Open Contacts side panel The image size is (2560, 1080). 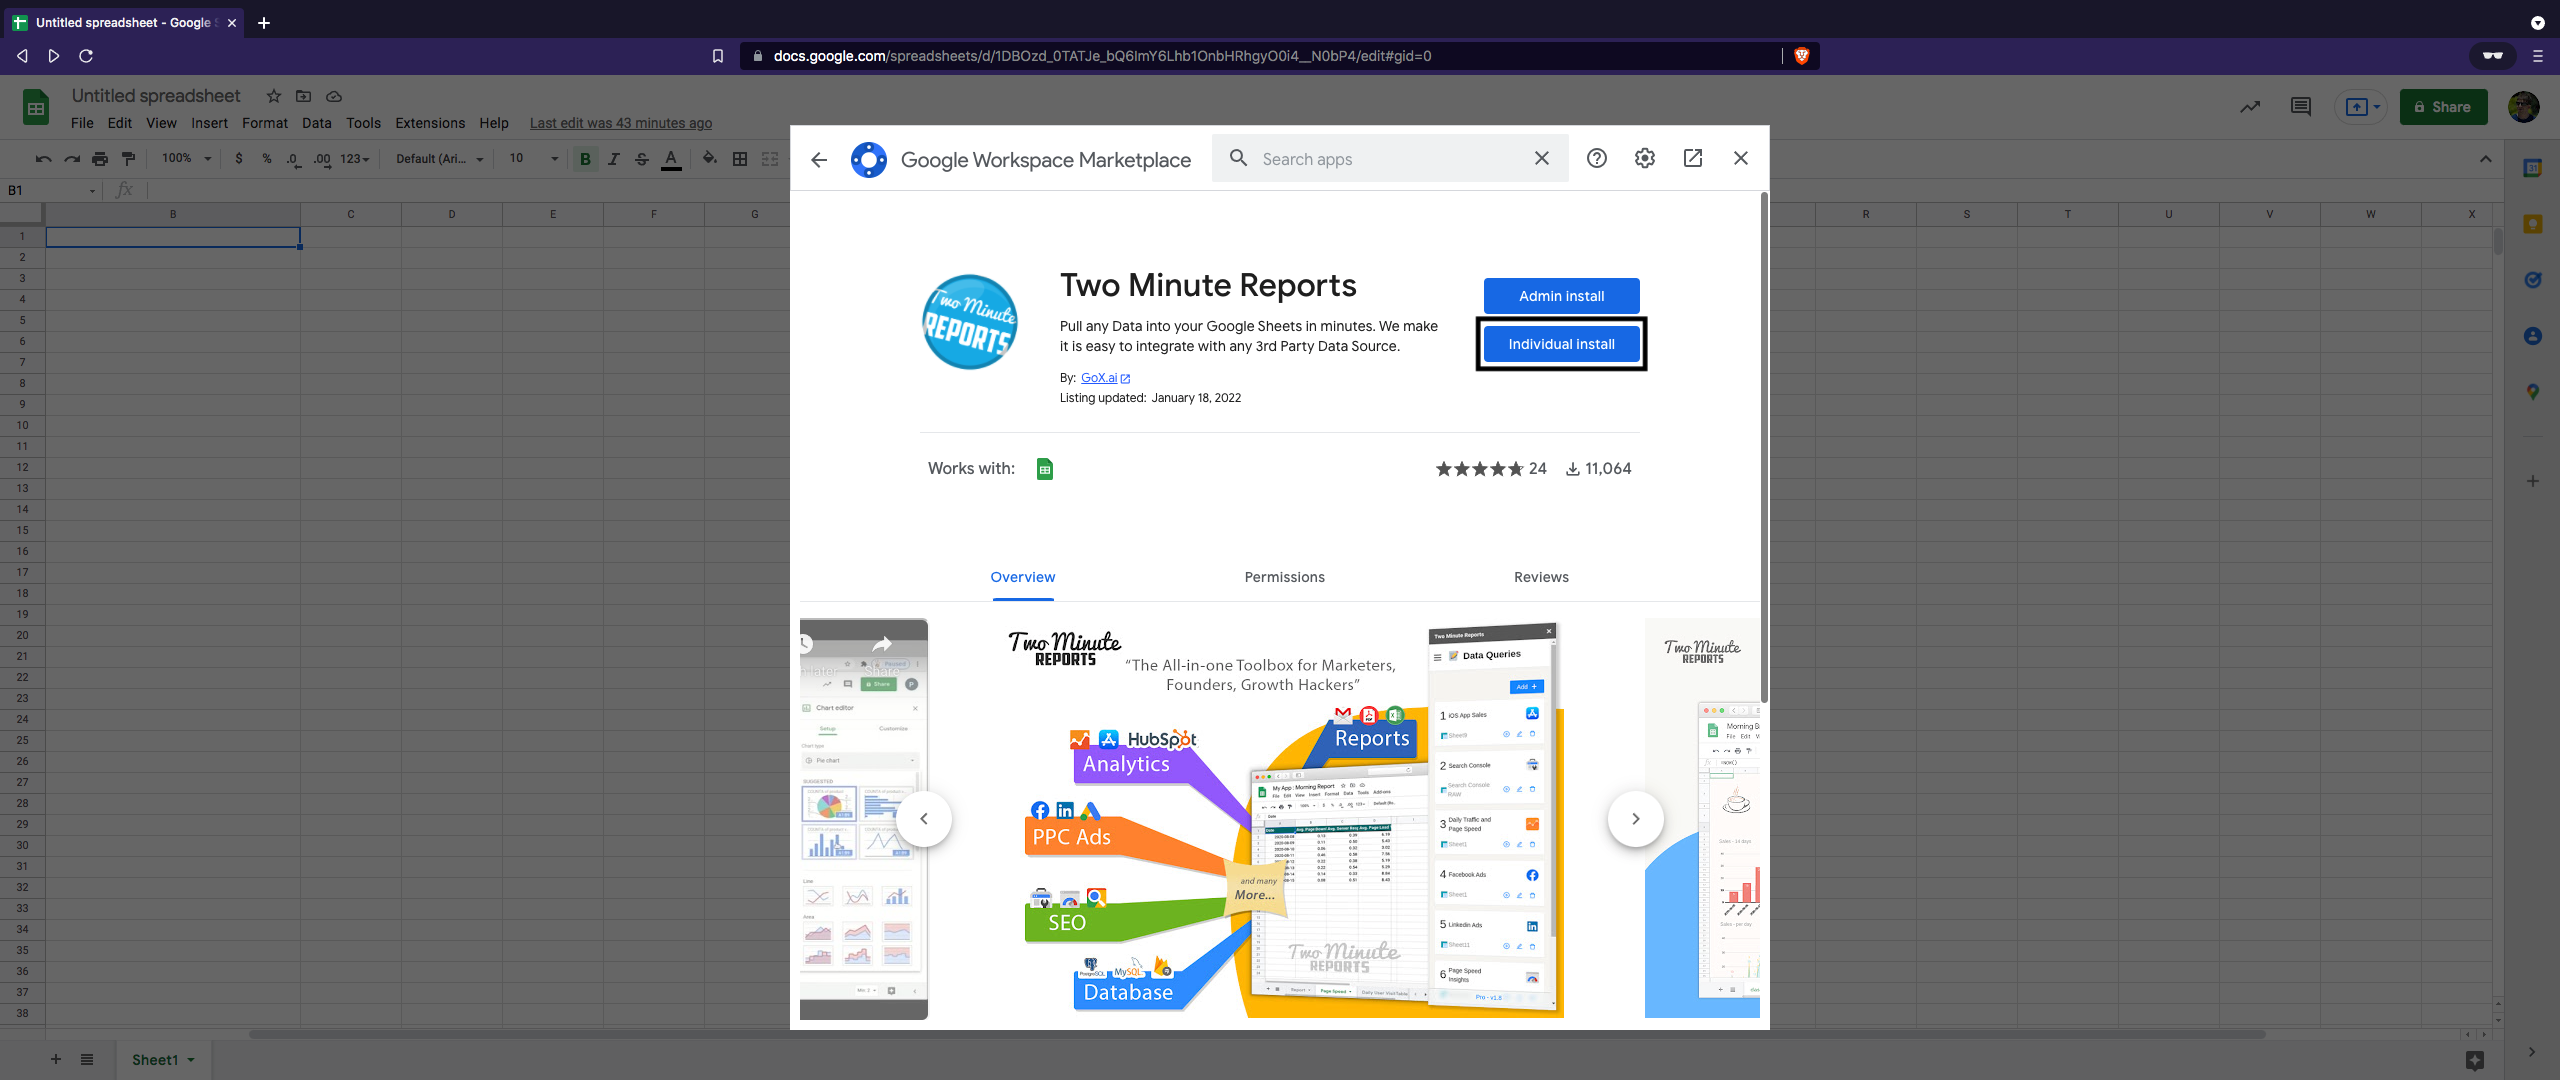[2533, 336]
